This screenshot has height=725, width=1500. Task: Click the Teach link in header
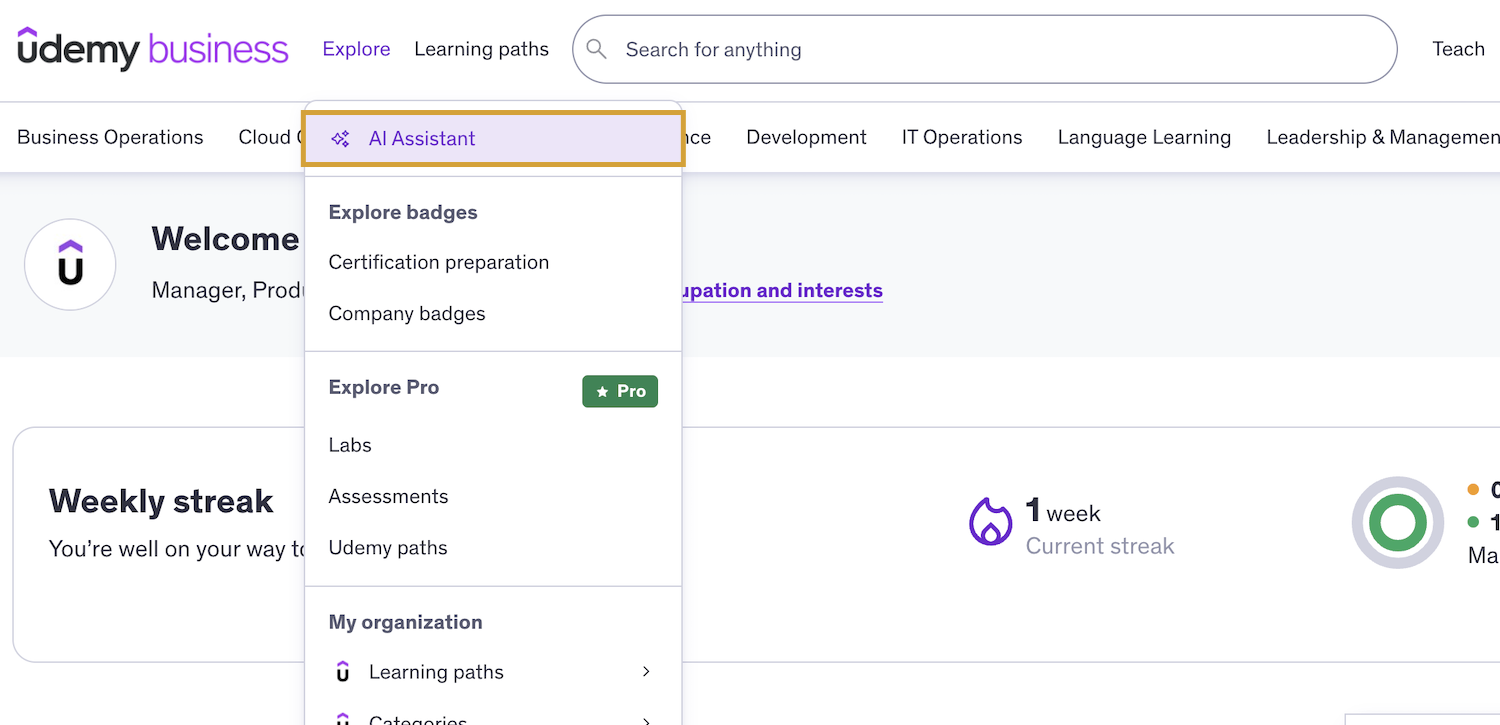coord(1458,49)
